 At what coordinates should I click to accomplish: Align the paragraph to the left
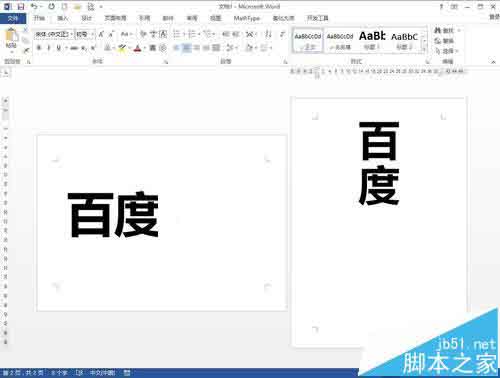177,48
